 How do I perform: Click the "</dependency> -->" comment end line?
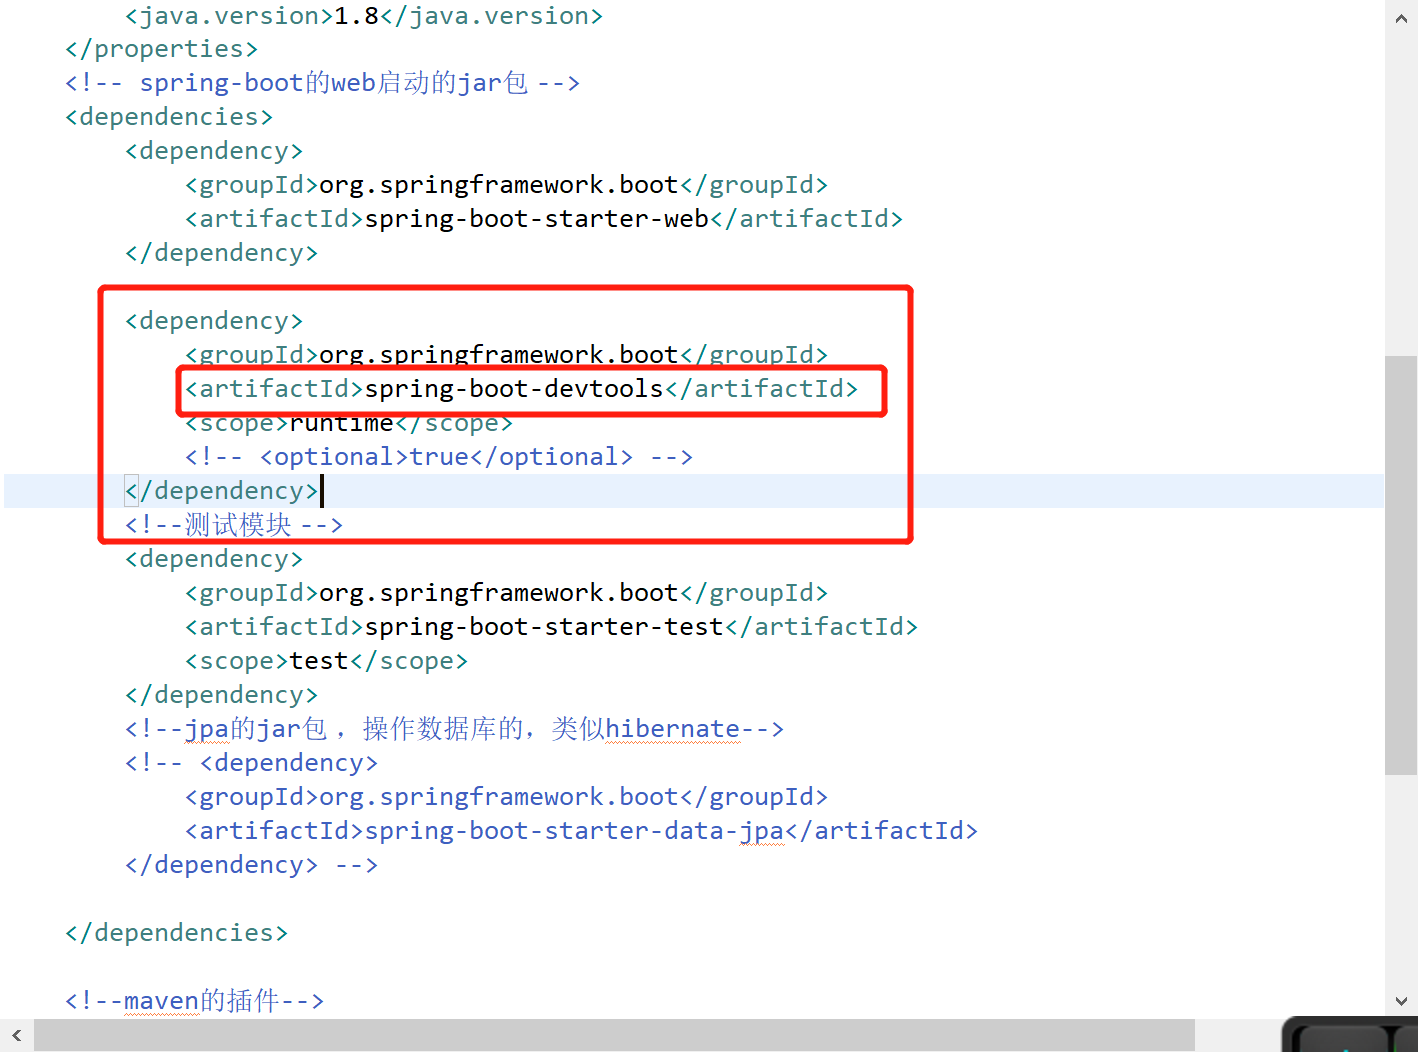pos(252,865)
